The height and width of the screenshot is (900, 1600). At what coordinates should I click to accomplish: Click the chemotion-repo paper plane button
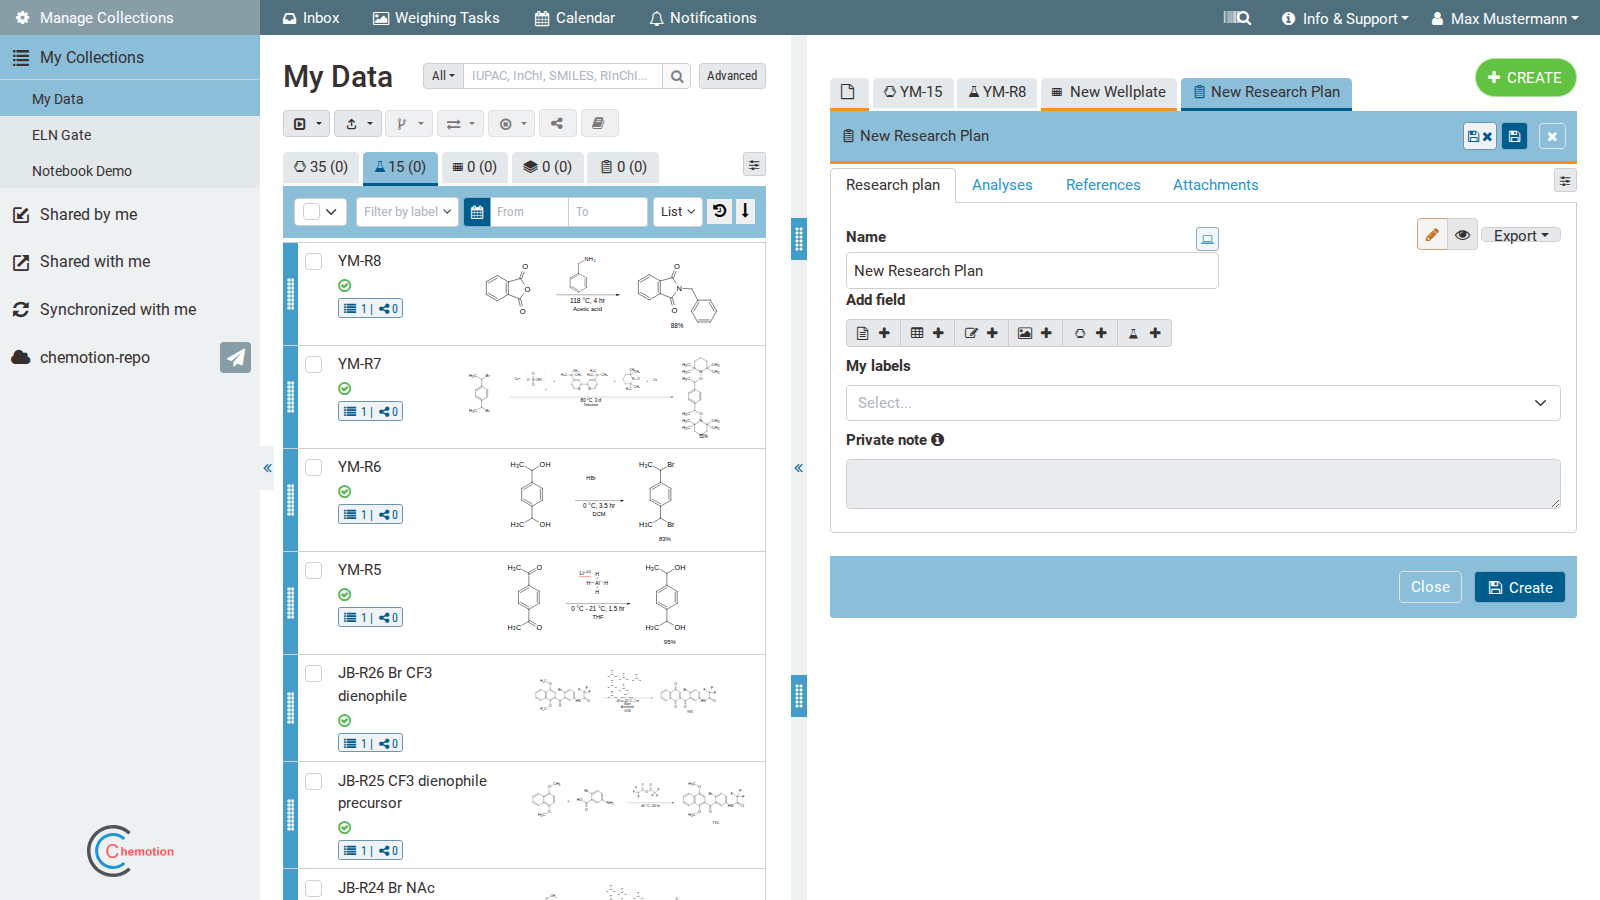tap(235, 357)
